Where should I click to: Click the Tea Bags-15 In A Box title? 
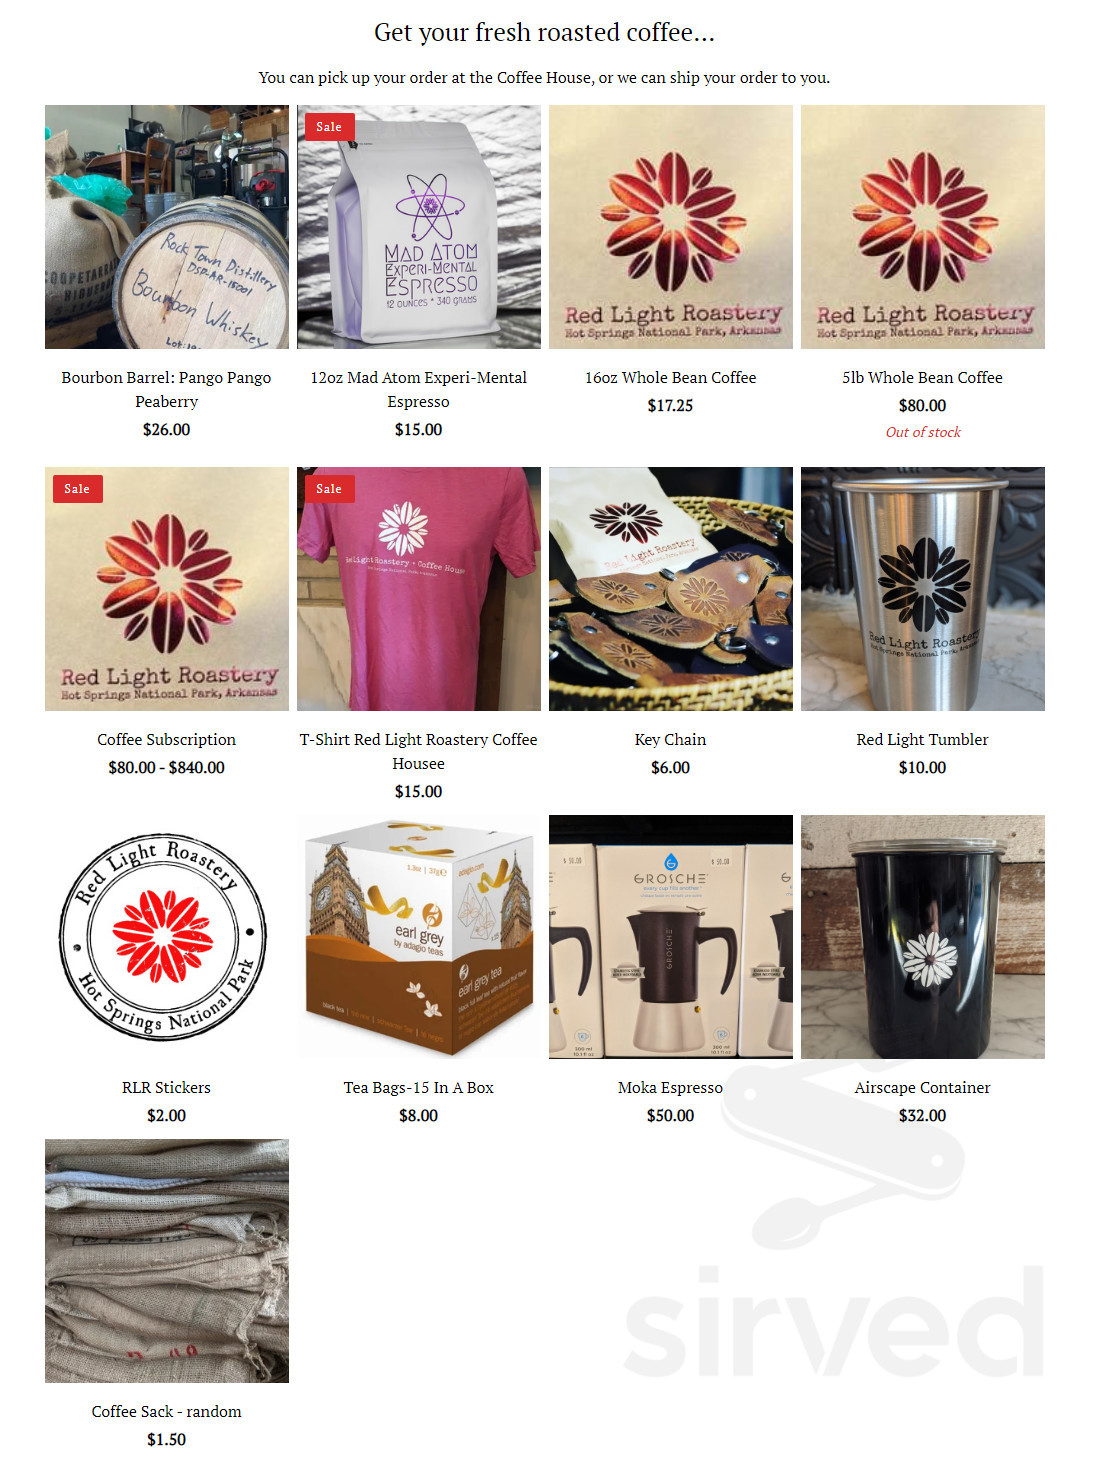[419, 1087]
